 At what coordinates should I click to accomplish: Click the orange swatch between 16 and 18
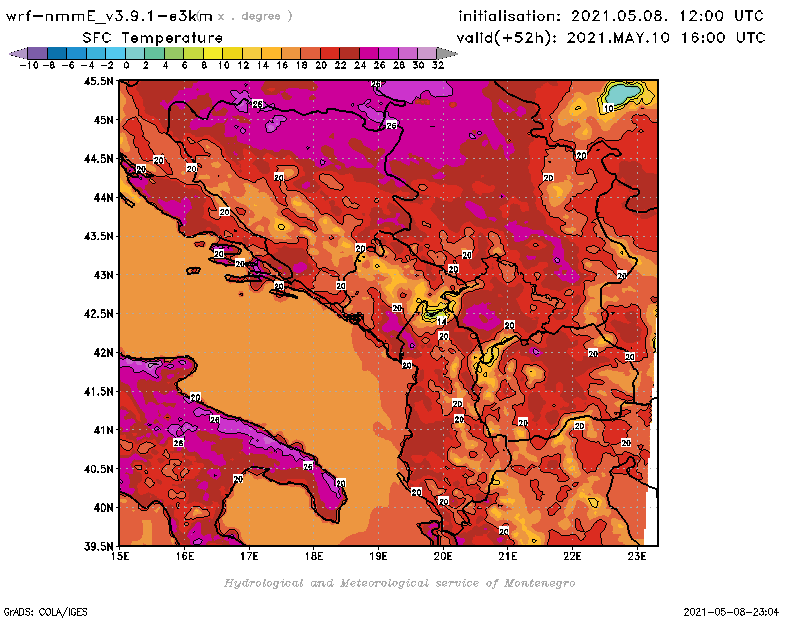[x=291, y=53]
